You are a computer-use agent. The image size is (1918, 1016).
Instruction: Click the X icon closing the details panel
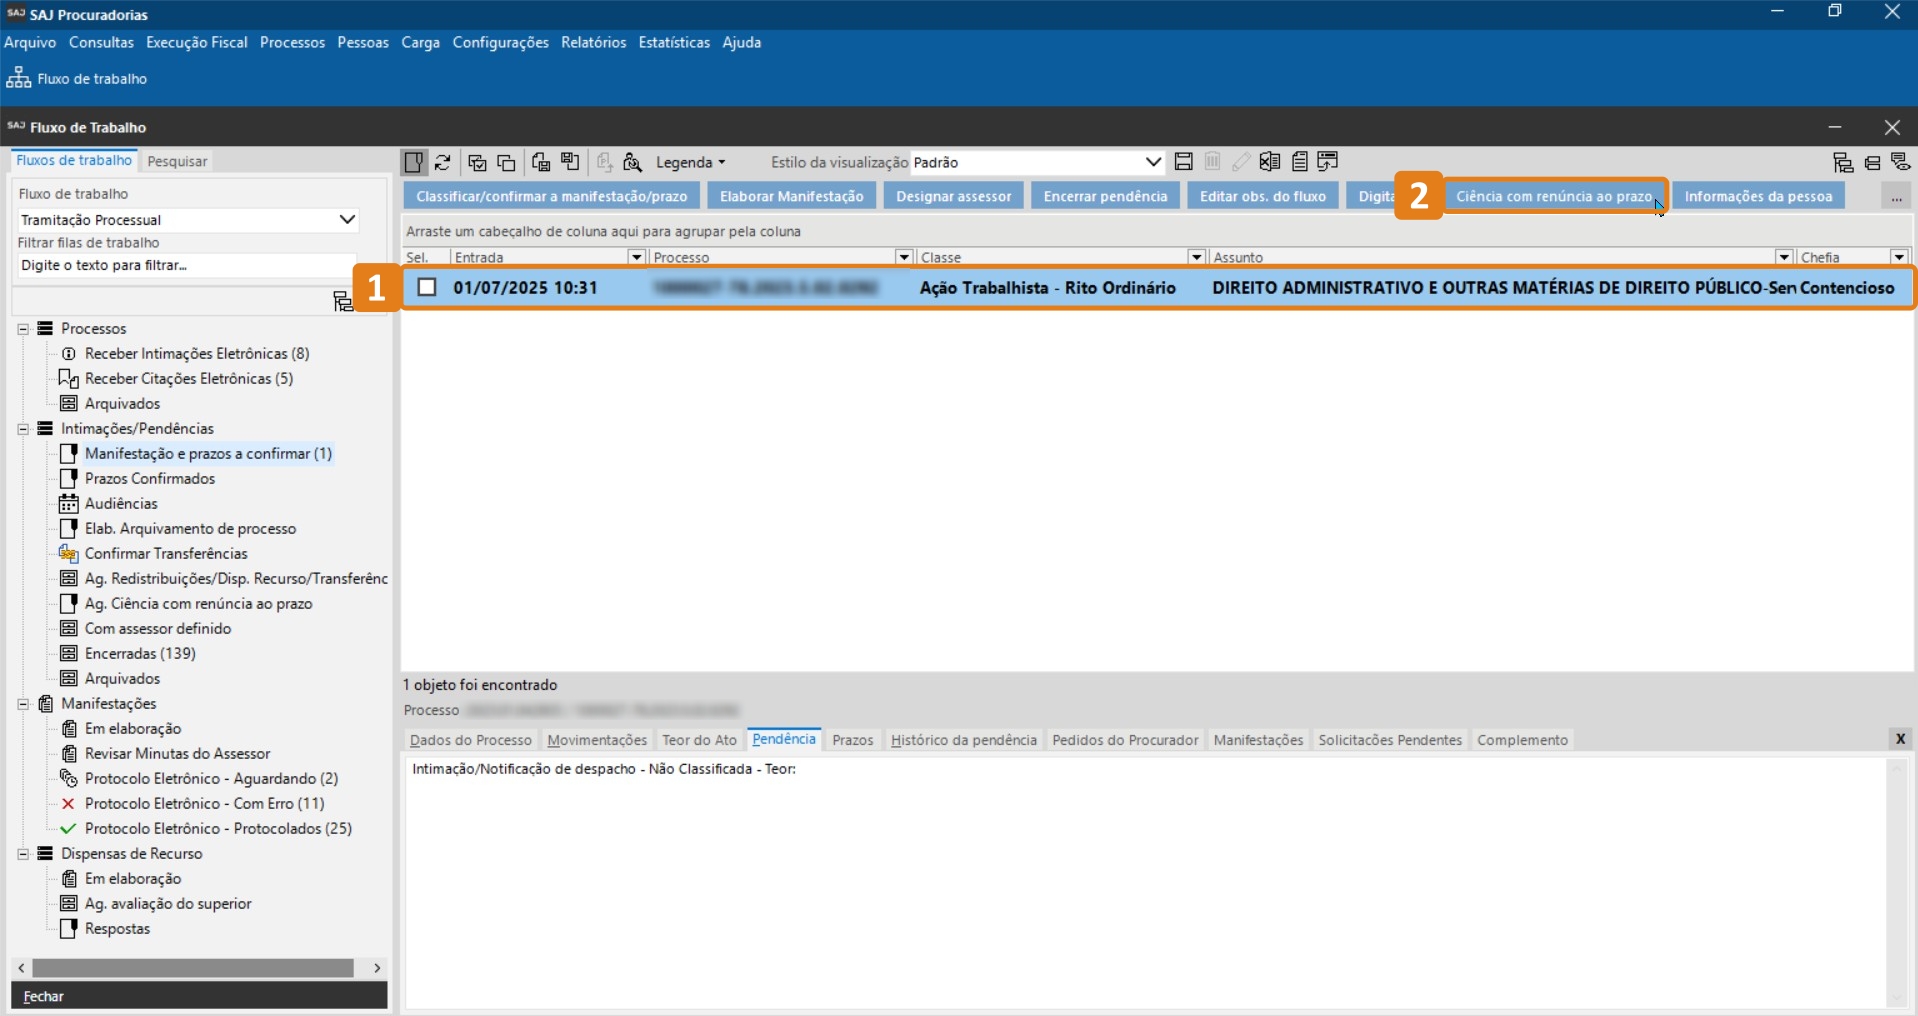(1900, 739)
